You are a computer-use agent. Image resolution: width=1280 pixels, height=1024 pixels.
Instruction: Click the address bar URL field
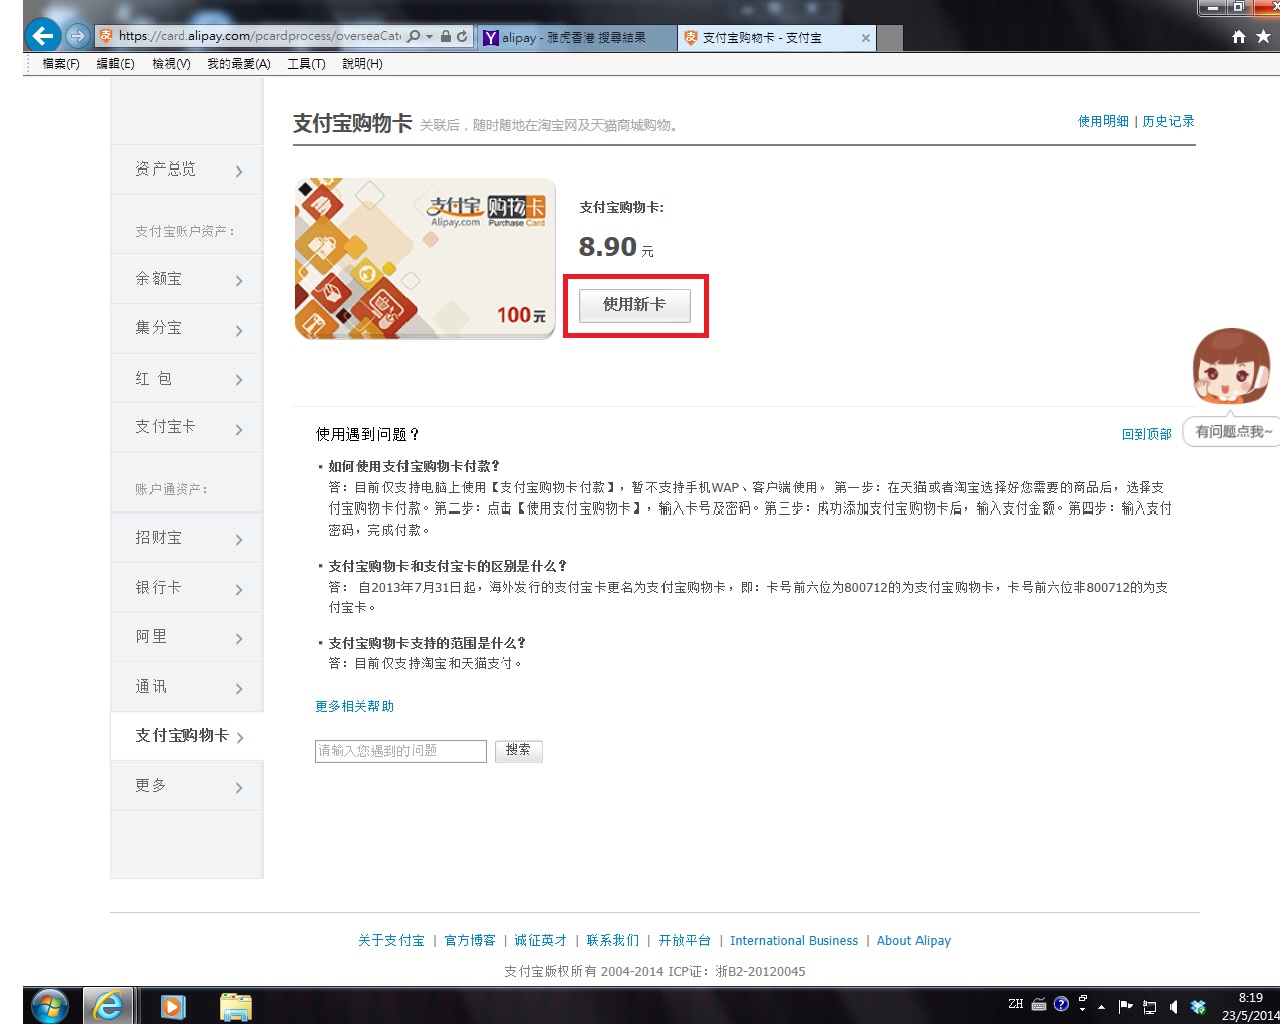[260, 36]
